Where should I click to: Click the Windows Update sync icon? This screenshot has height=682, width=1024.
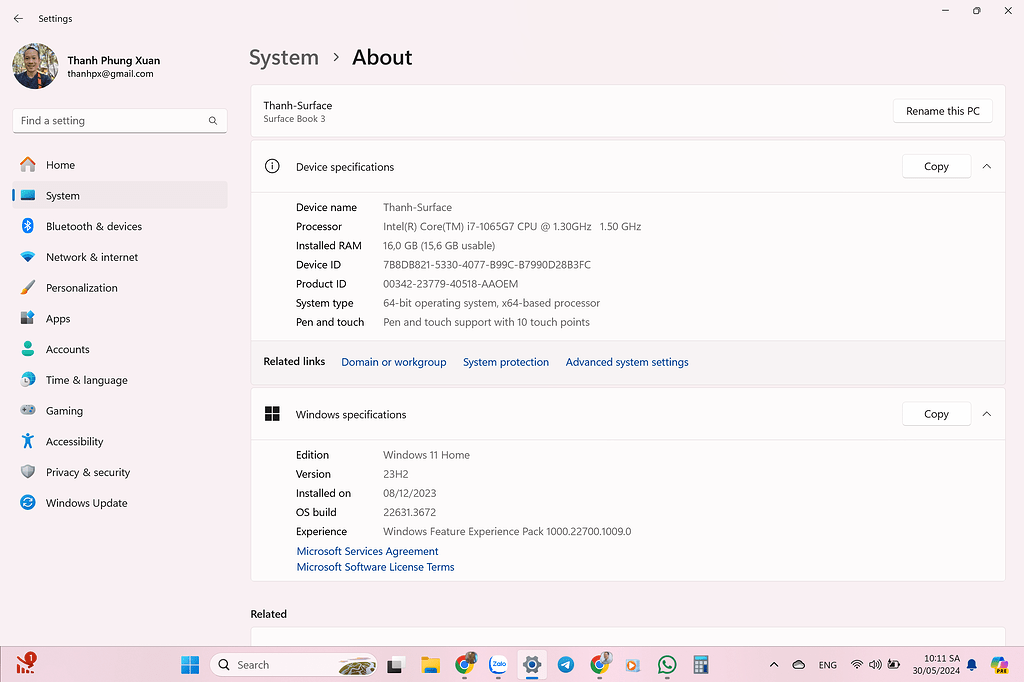(x=27, y=502)
